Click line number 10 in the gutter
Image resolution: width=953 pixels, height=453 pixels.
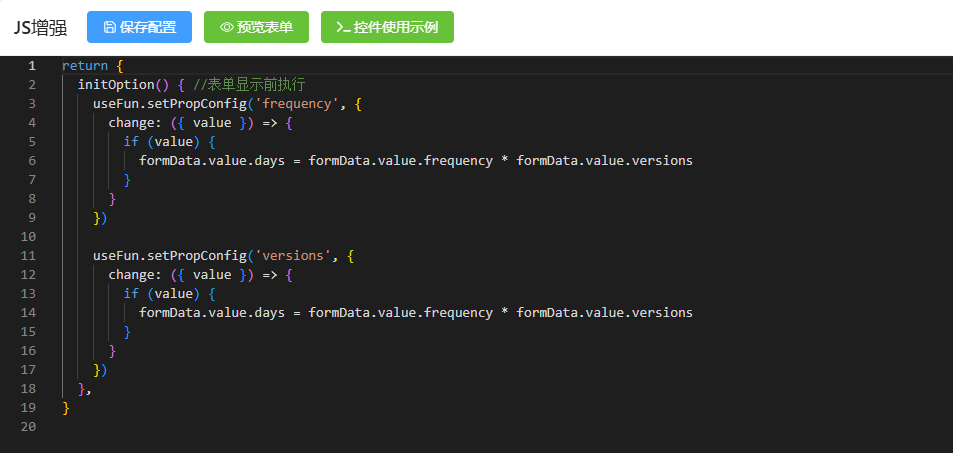click(x=28, y=237)
